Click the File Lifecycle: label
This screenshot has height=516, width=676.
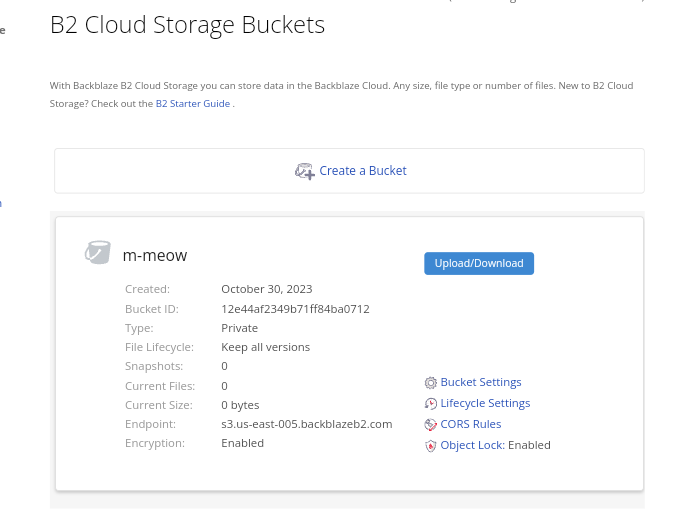(x=159, y=347)
